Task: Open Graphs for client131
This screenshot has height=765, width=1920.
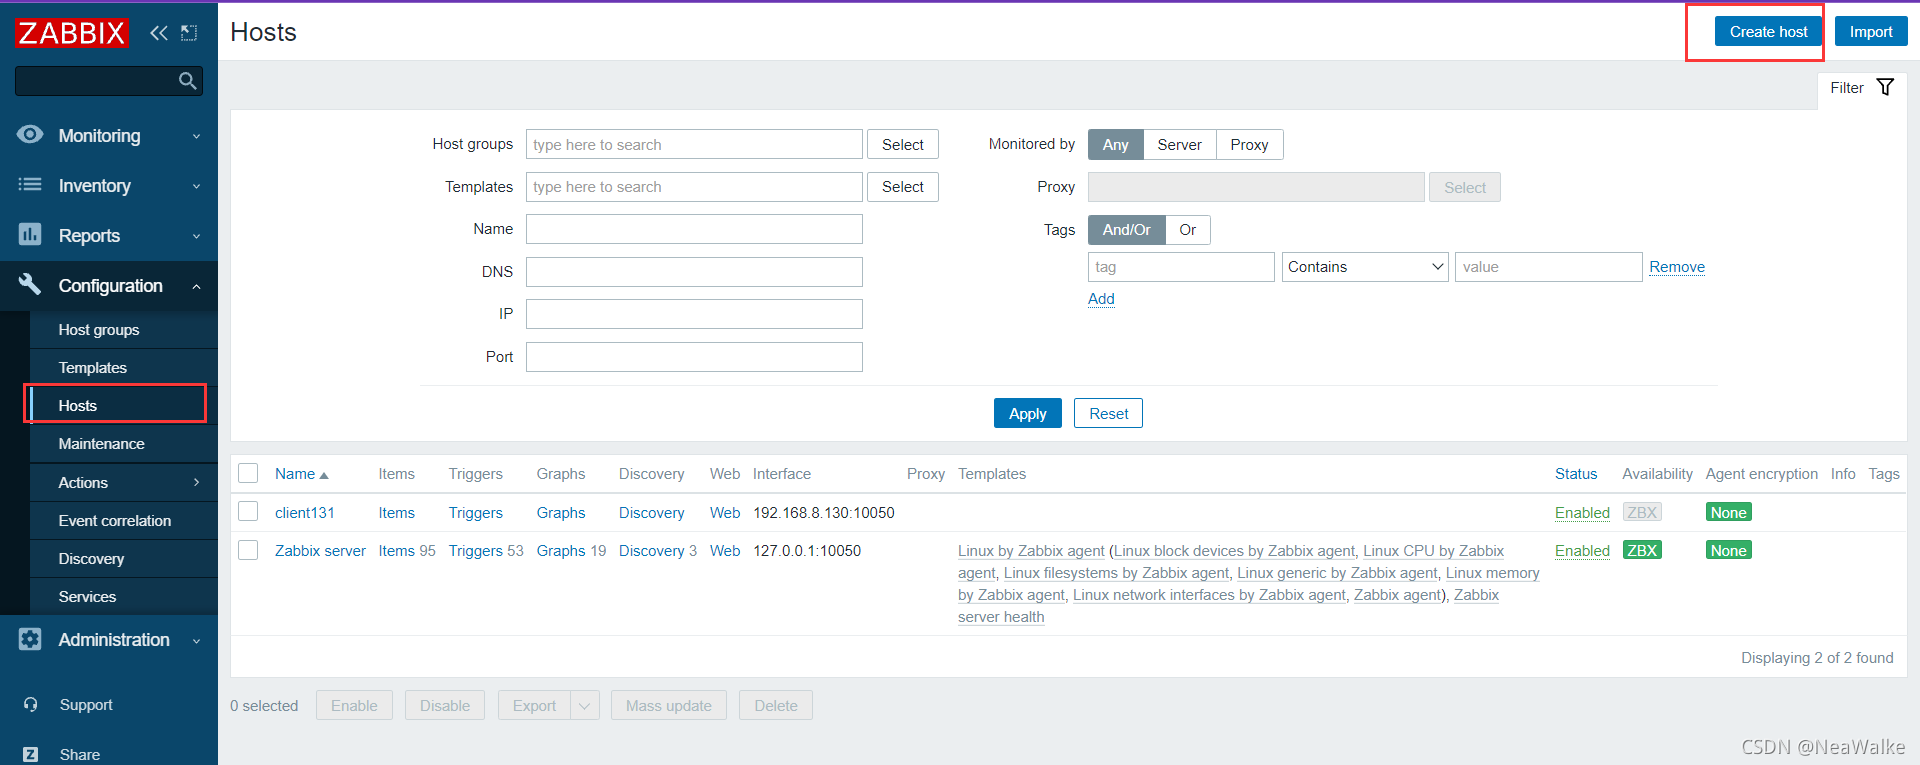Action: tap(561, 512)
